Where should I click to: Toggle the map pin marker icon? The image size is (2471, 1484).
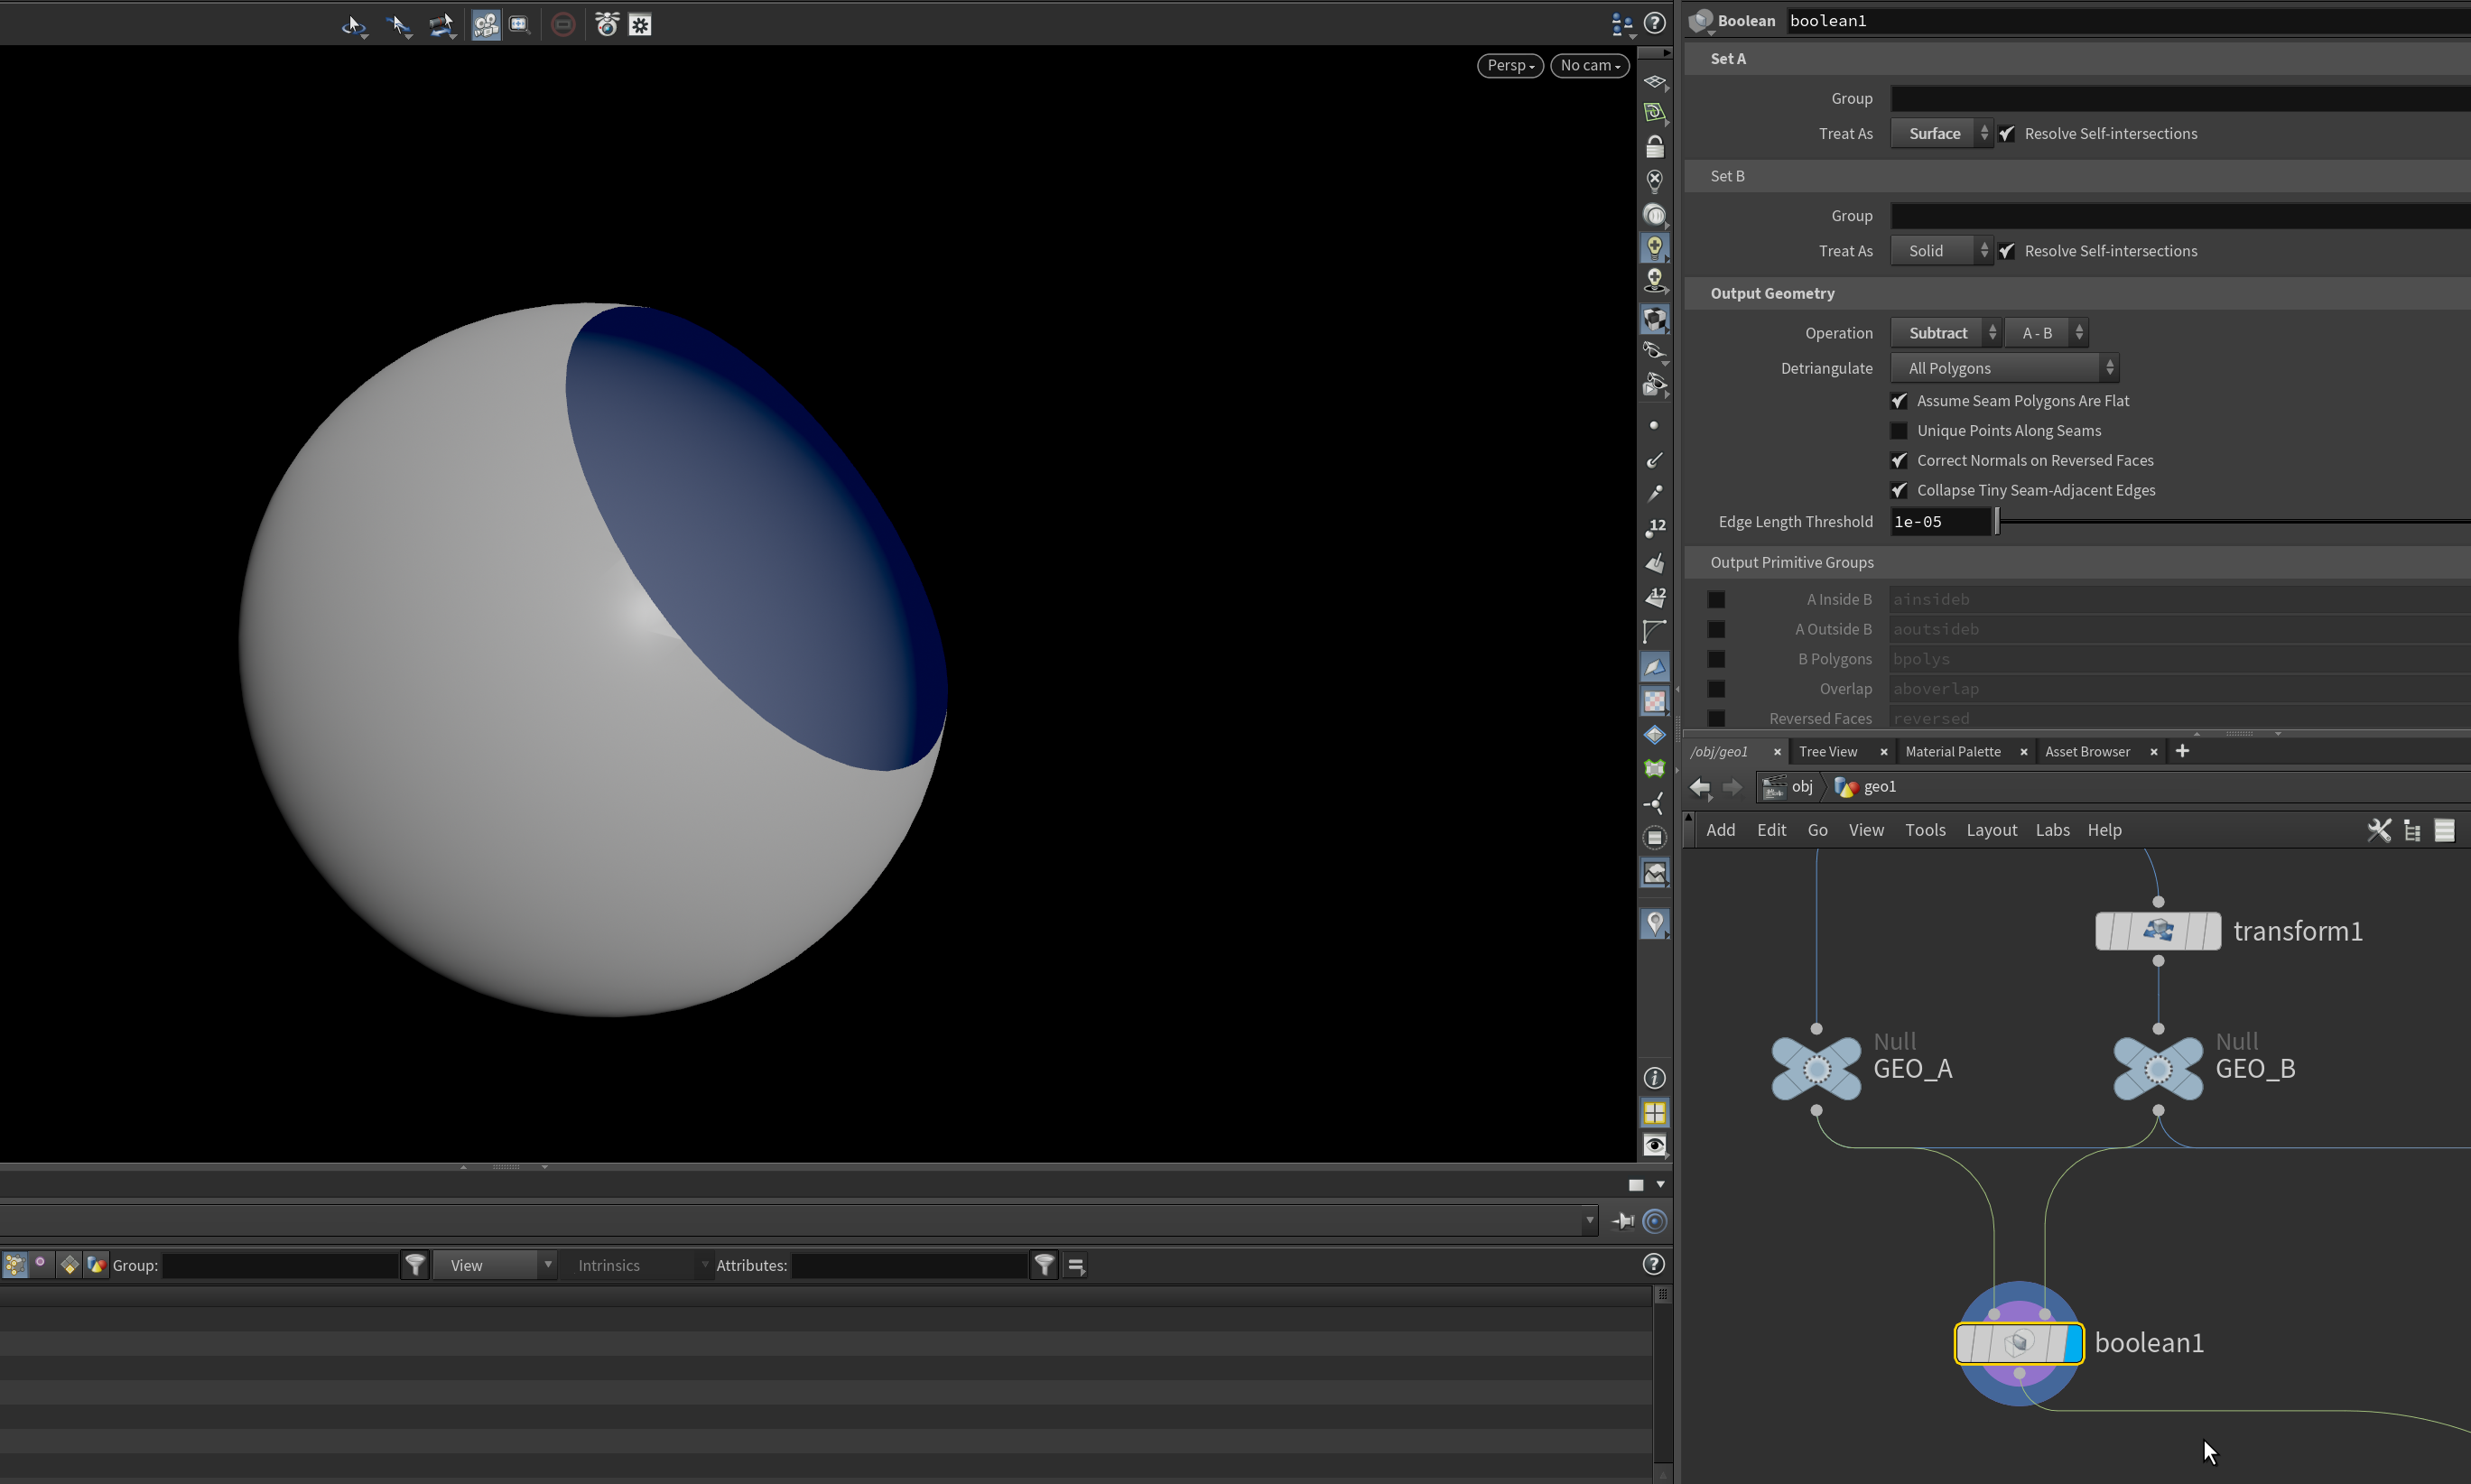(1654, 923)
